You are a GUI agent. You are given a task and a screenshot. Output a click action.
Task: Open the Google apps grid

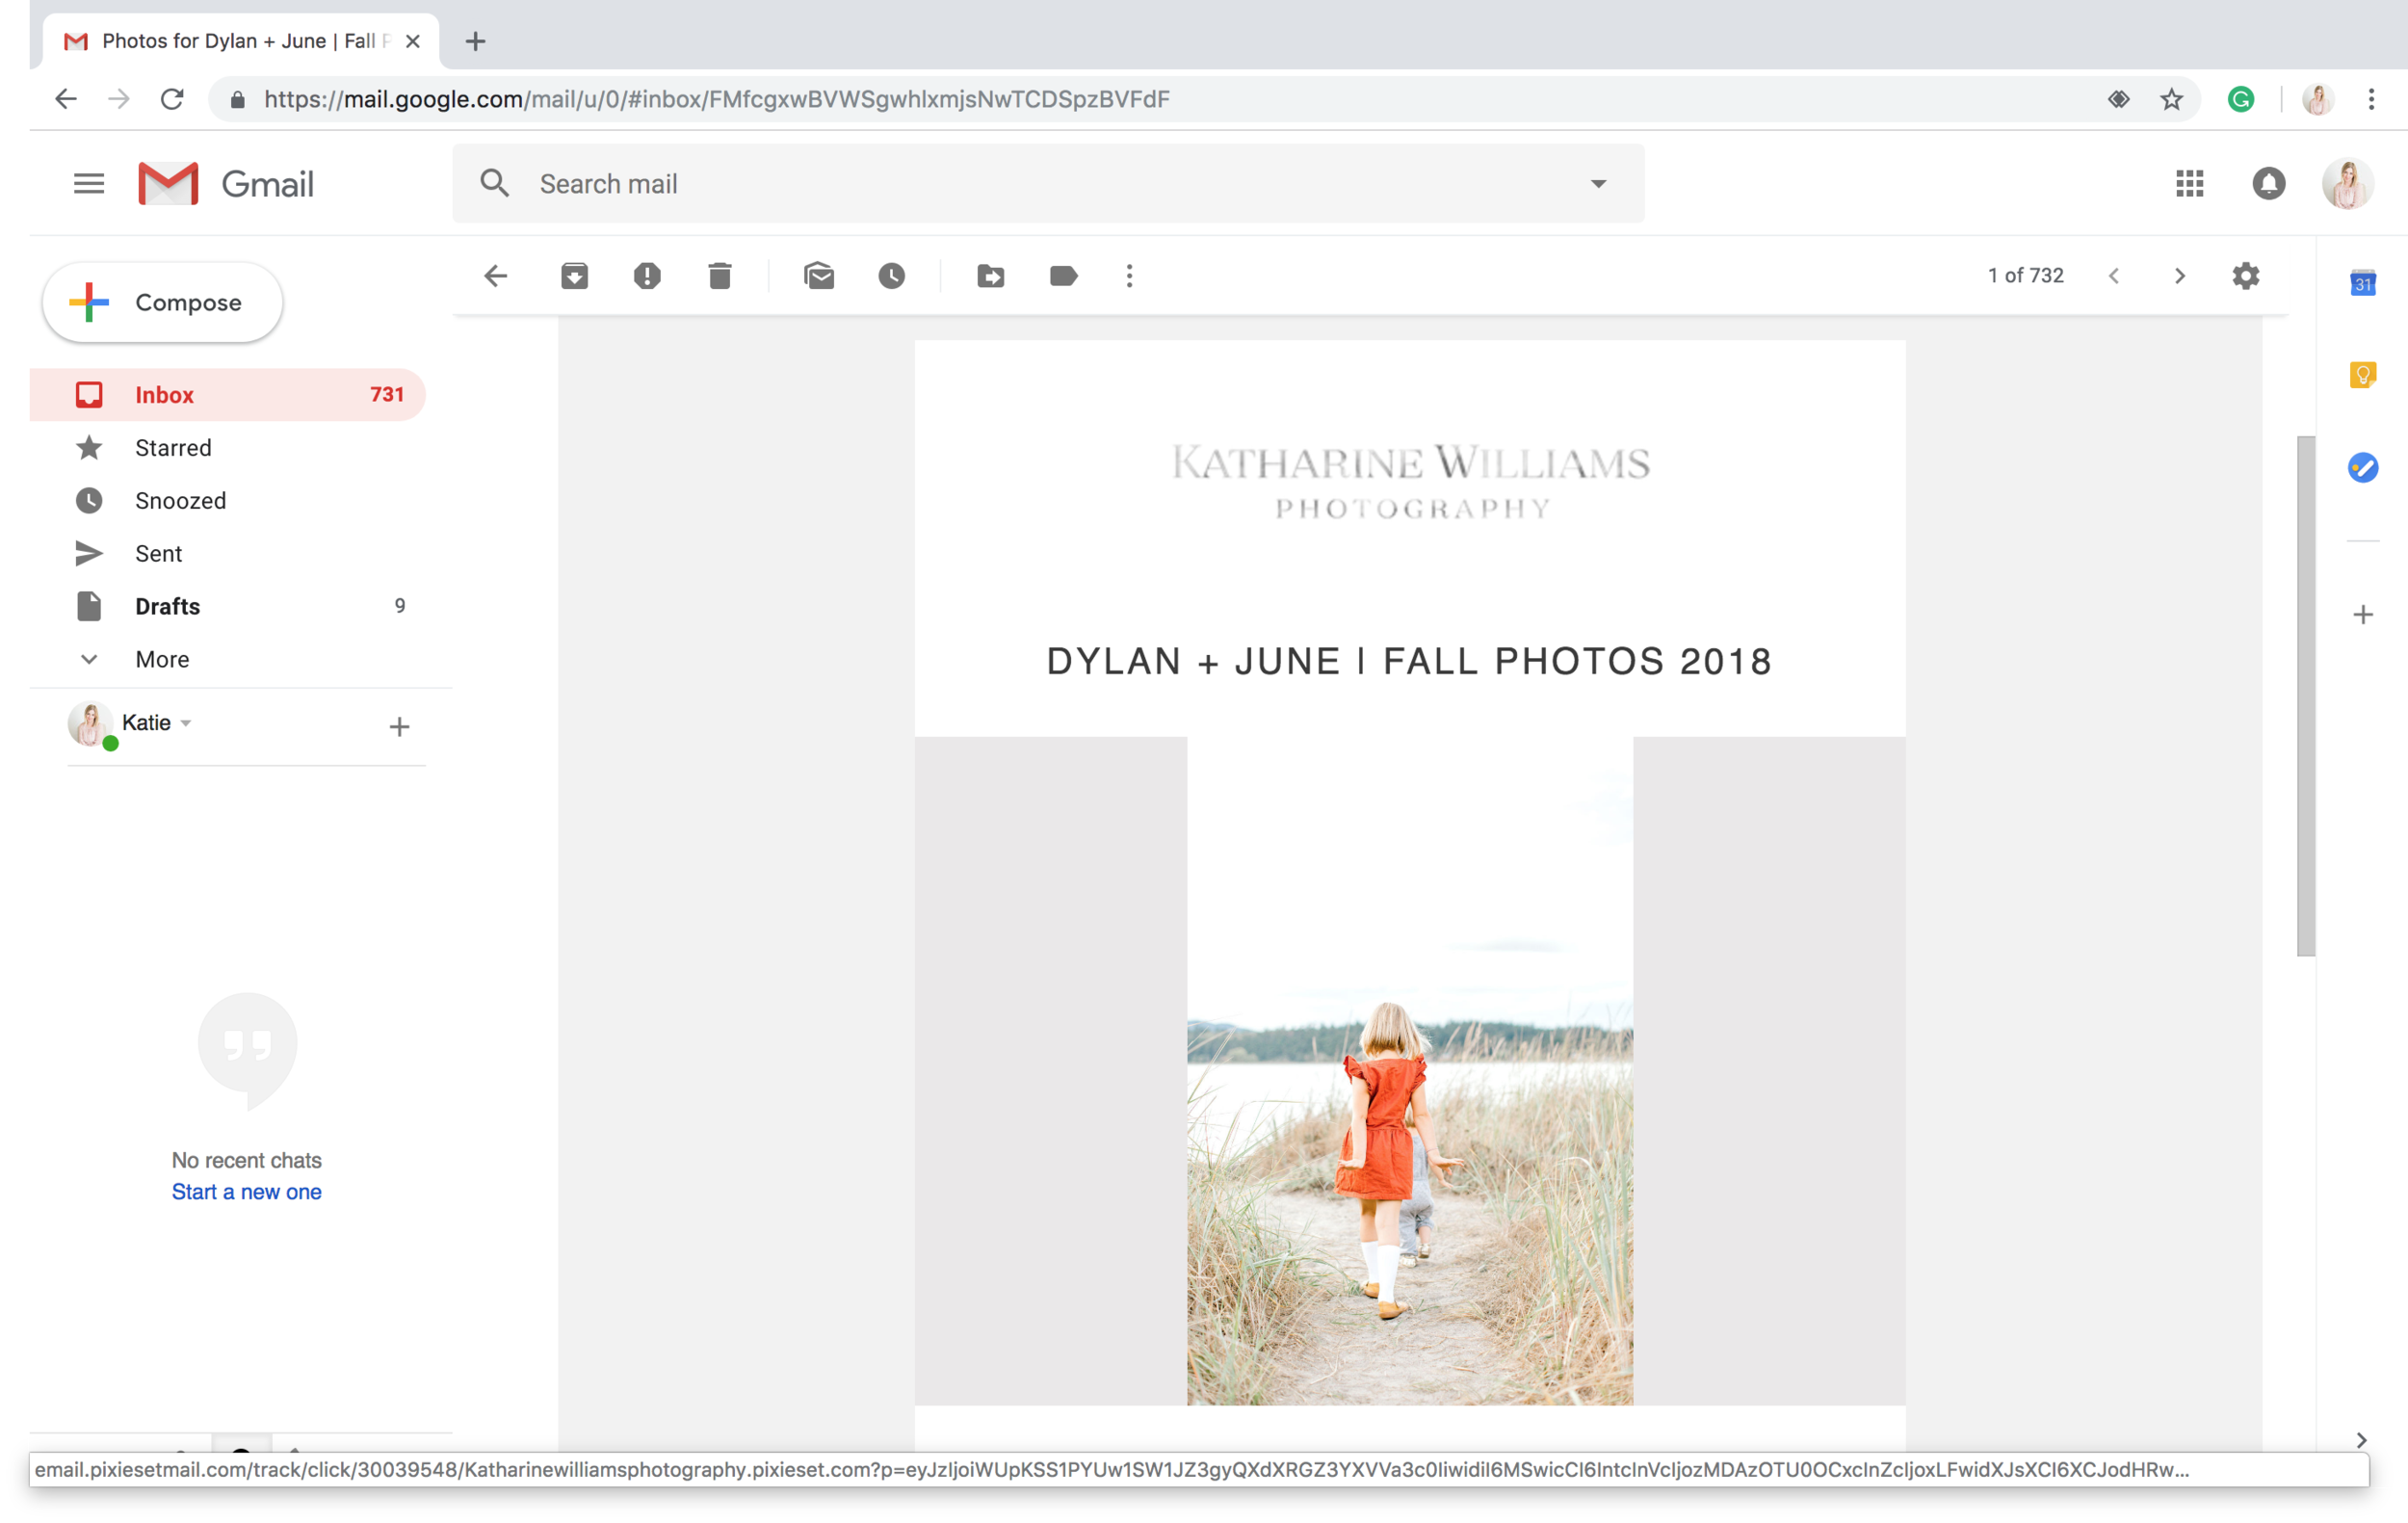pos(2190,184)
